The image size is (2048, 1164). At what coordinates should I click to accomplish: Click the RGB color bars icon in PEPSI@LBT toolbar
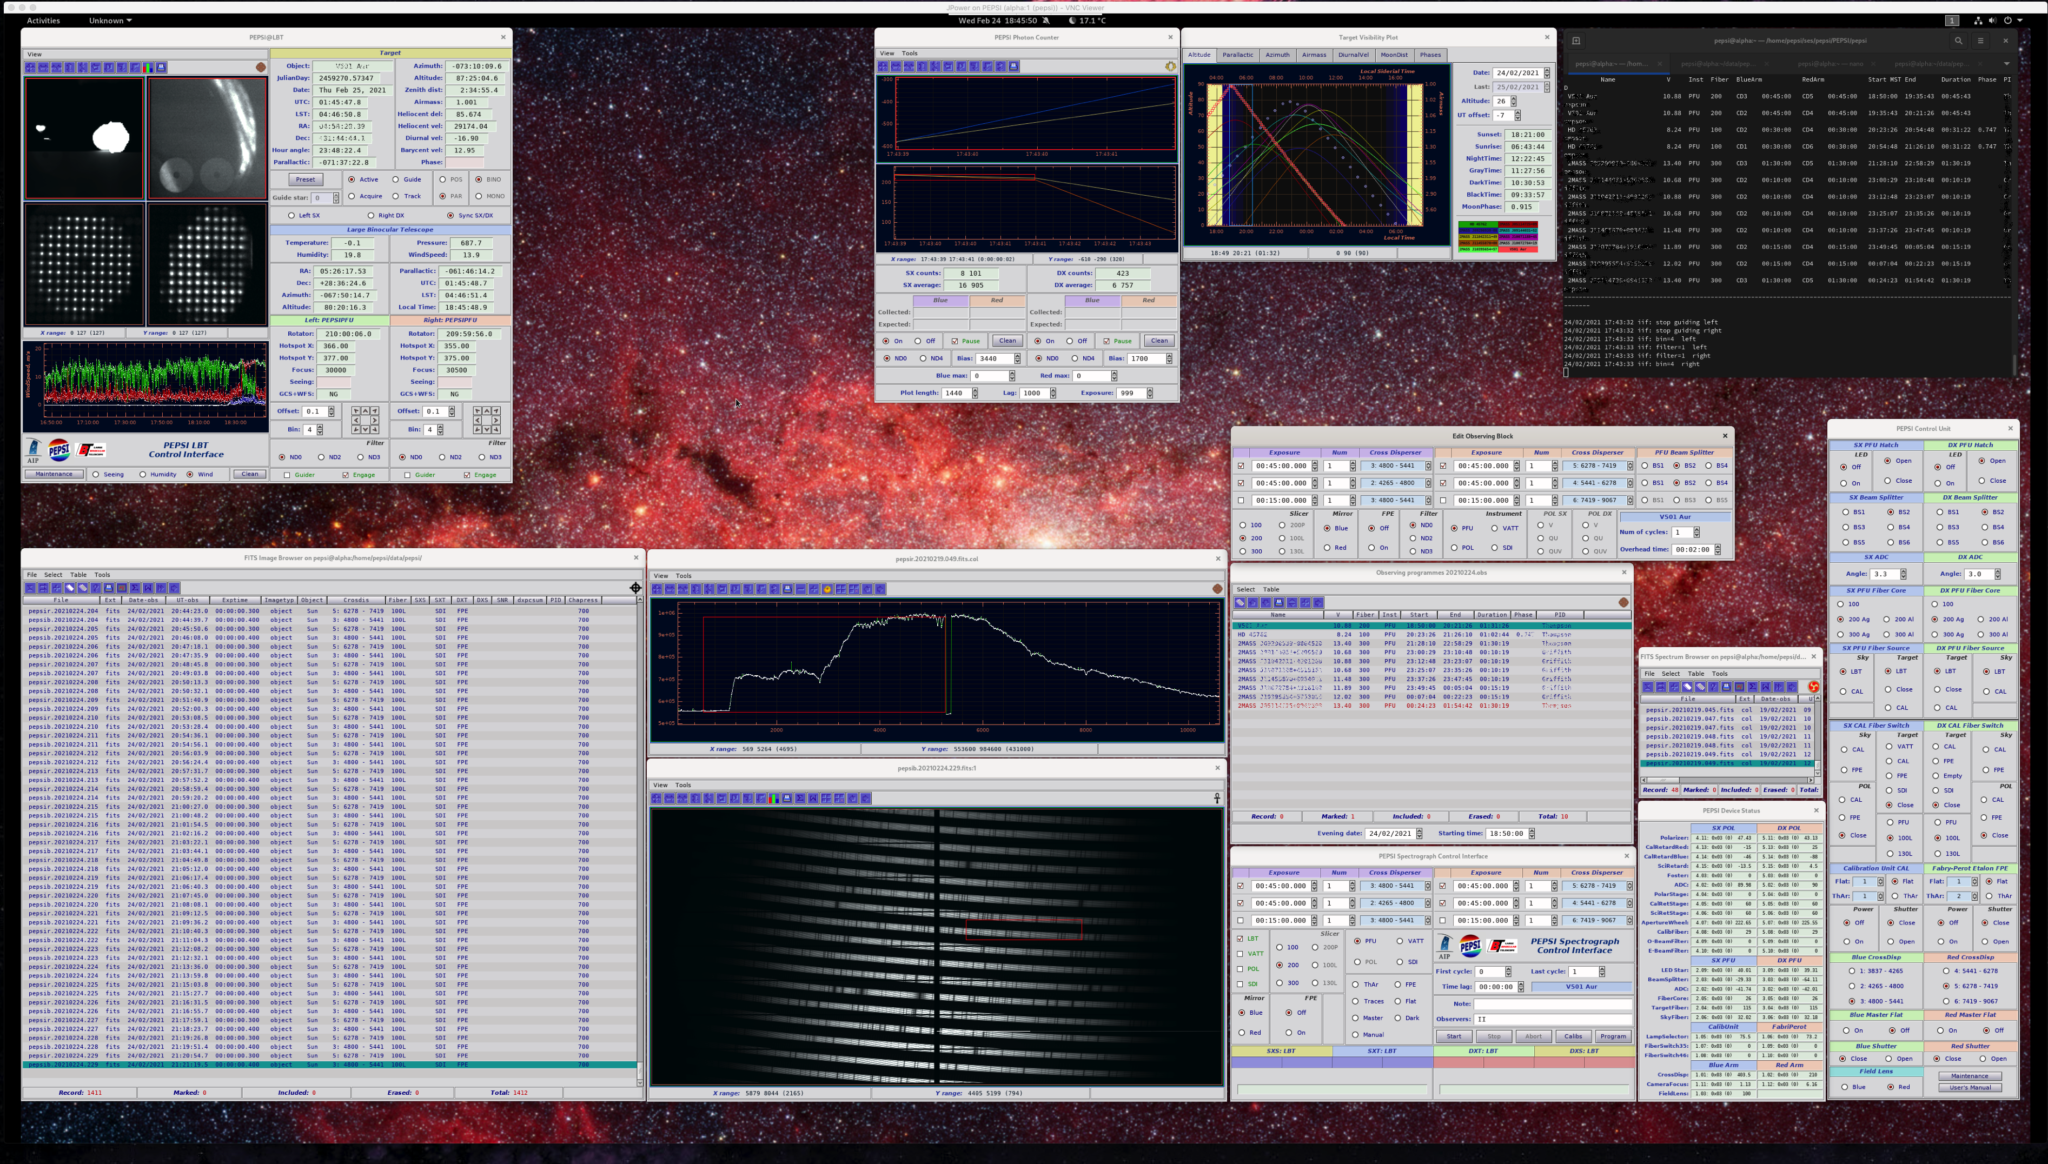pos(148,67)
